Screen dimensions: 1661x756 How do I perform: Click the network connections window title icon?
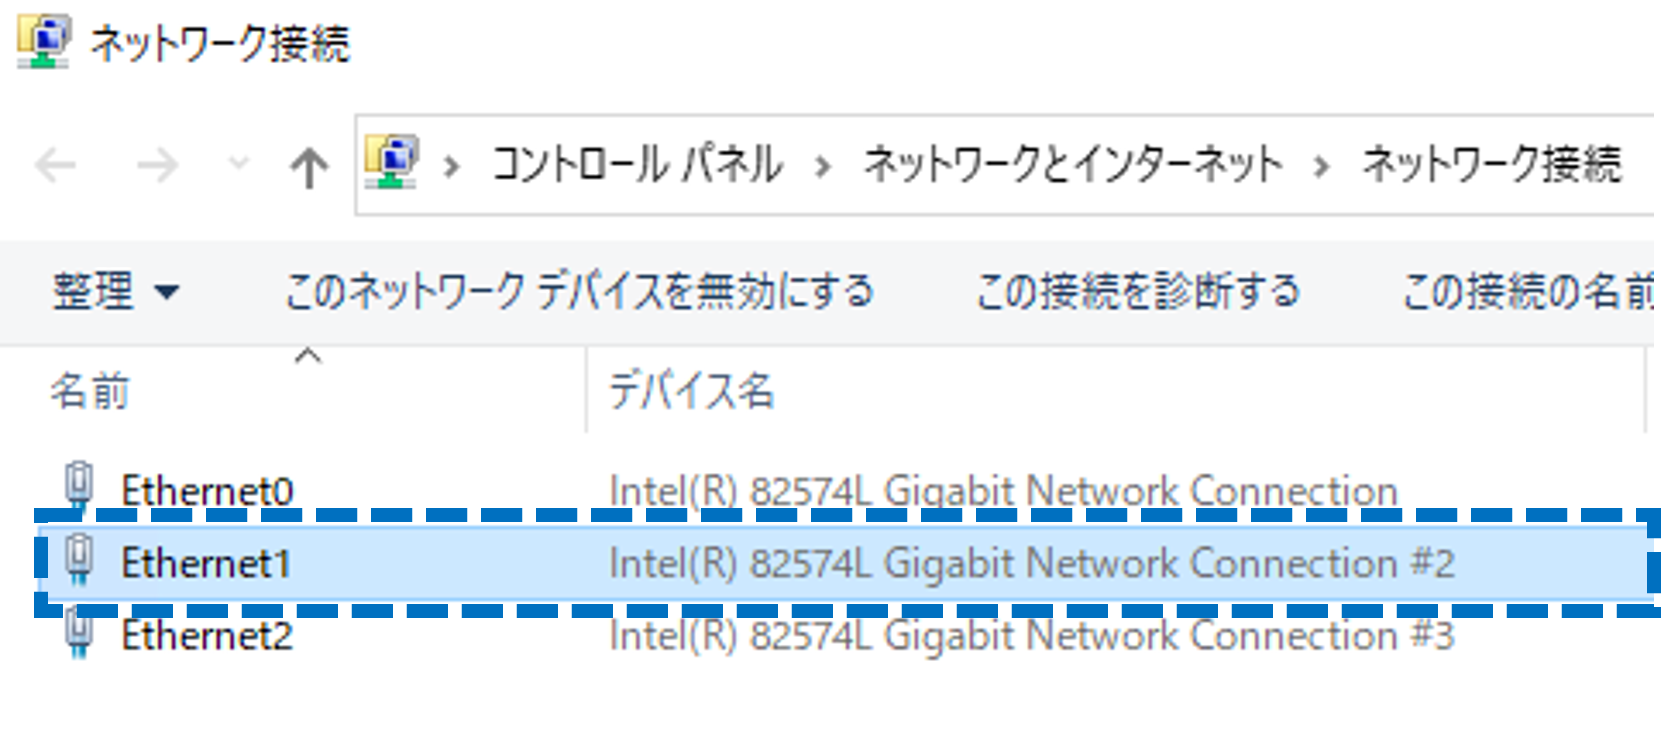point(43,42)
